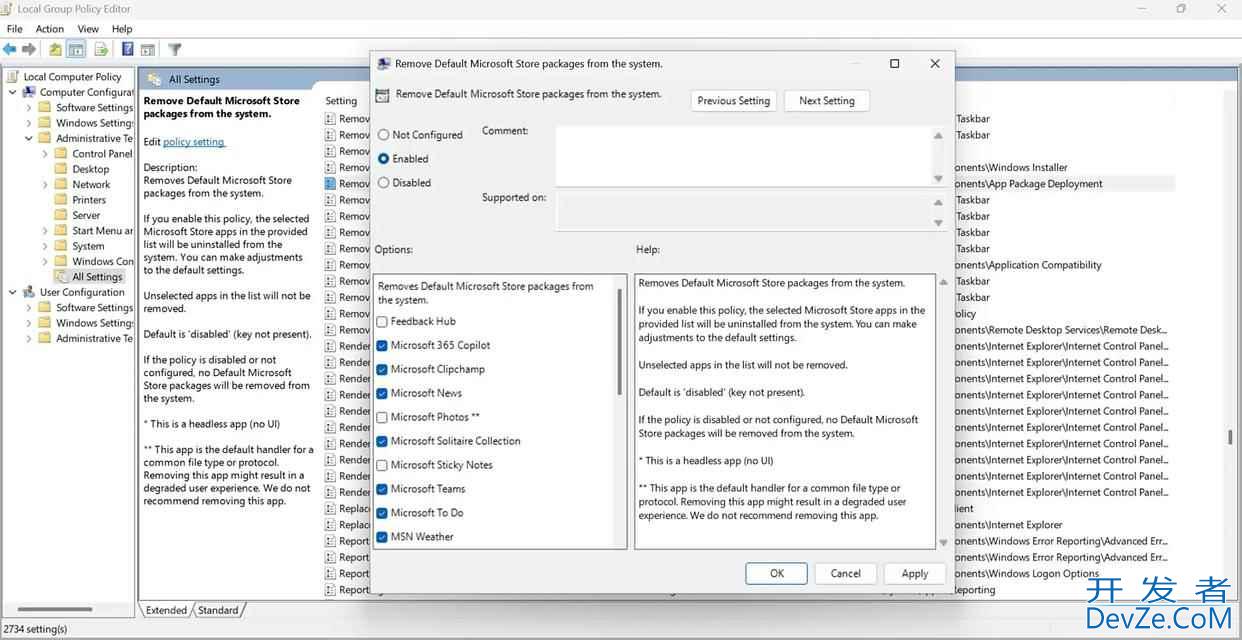Switch to the Standard tab
1242x640 pixels.
(x=218, y=610)
